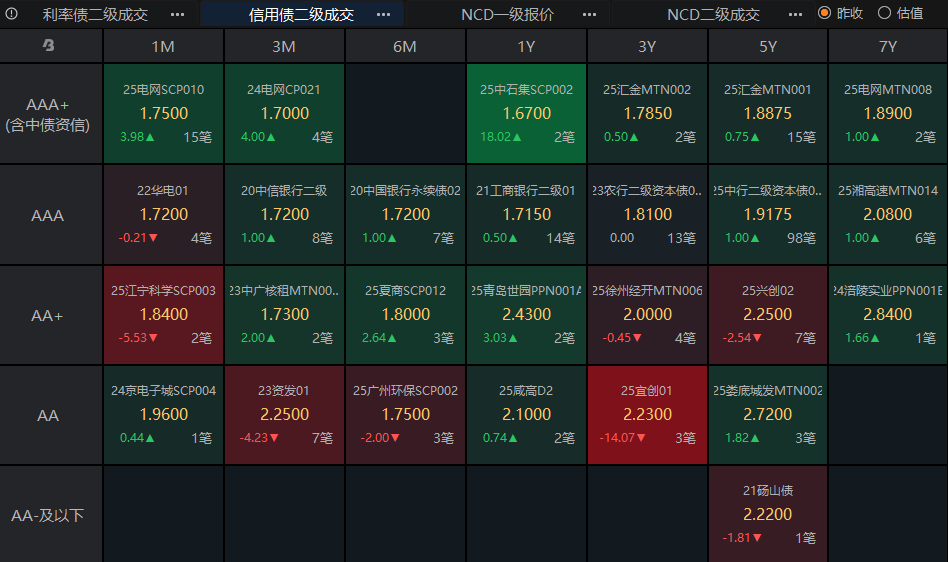This screenshot has width=948, height=562.
Task: Click the 7Y column header
Action: (888, 46)
